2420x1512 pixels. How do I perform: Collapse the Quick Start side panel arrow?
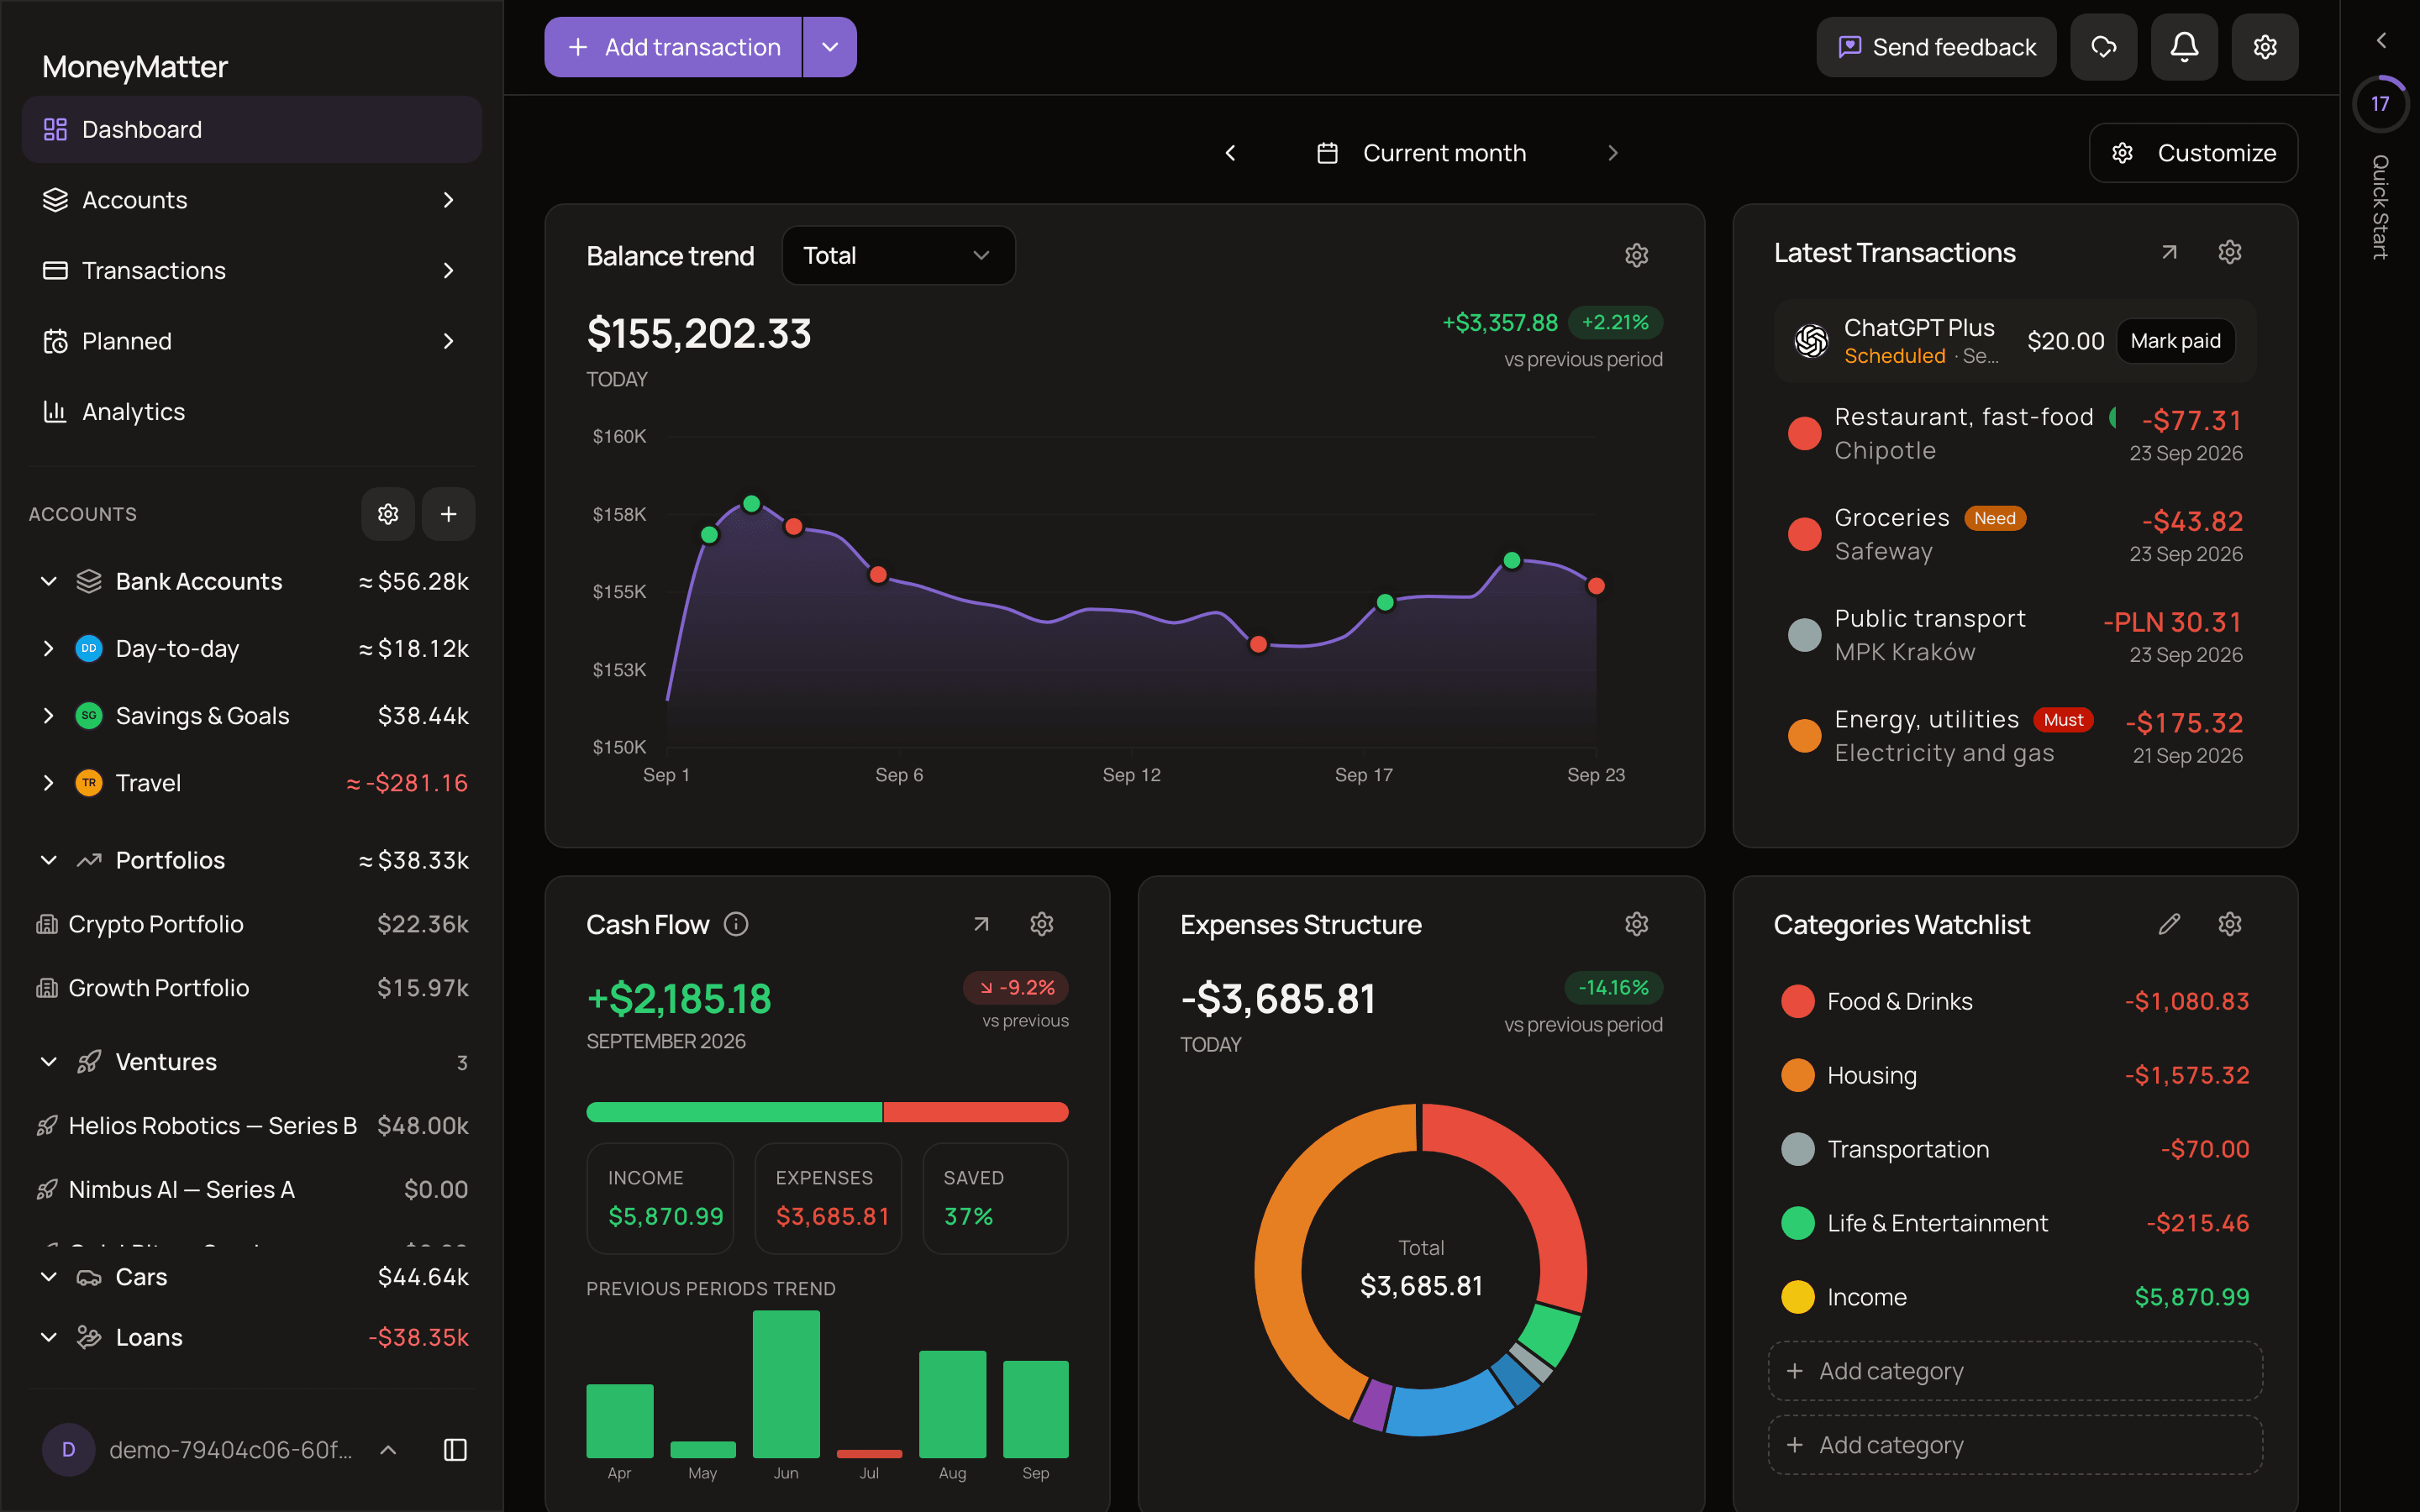(x=2381, y=41)
